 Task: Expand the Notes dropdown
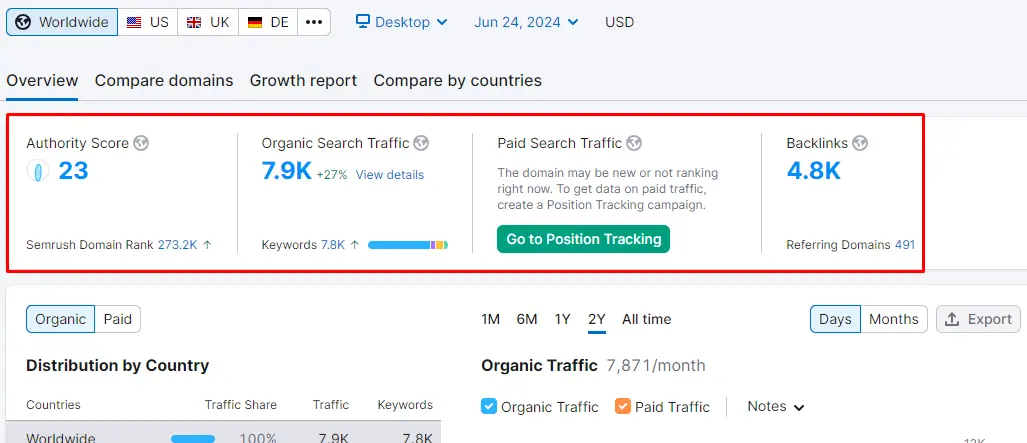pos(775,406)
